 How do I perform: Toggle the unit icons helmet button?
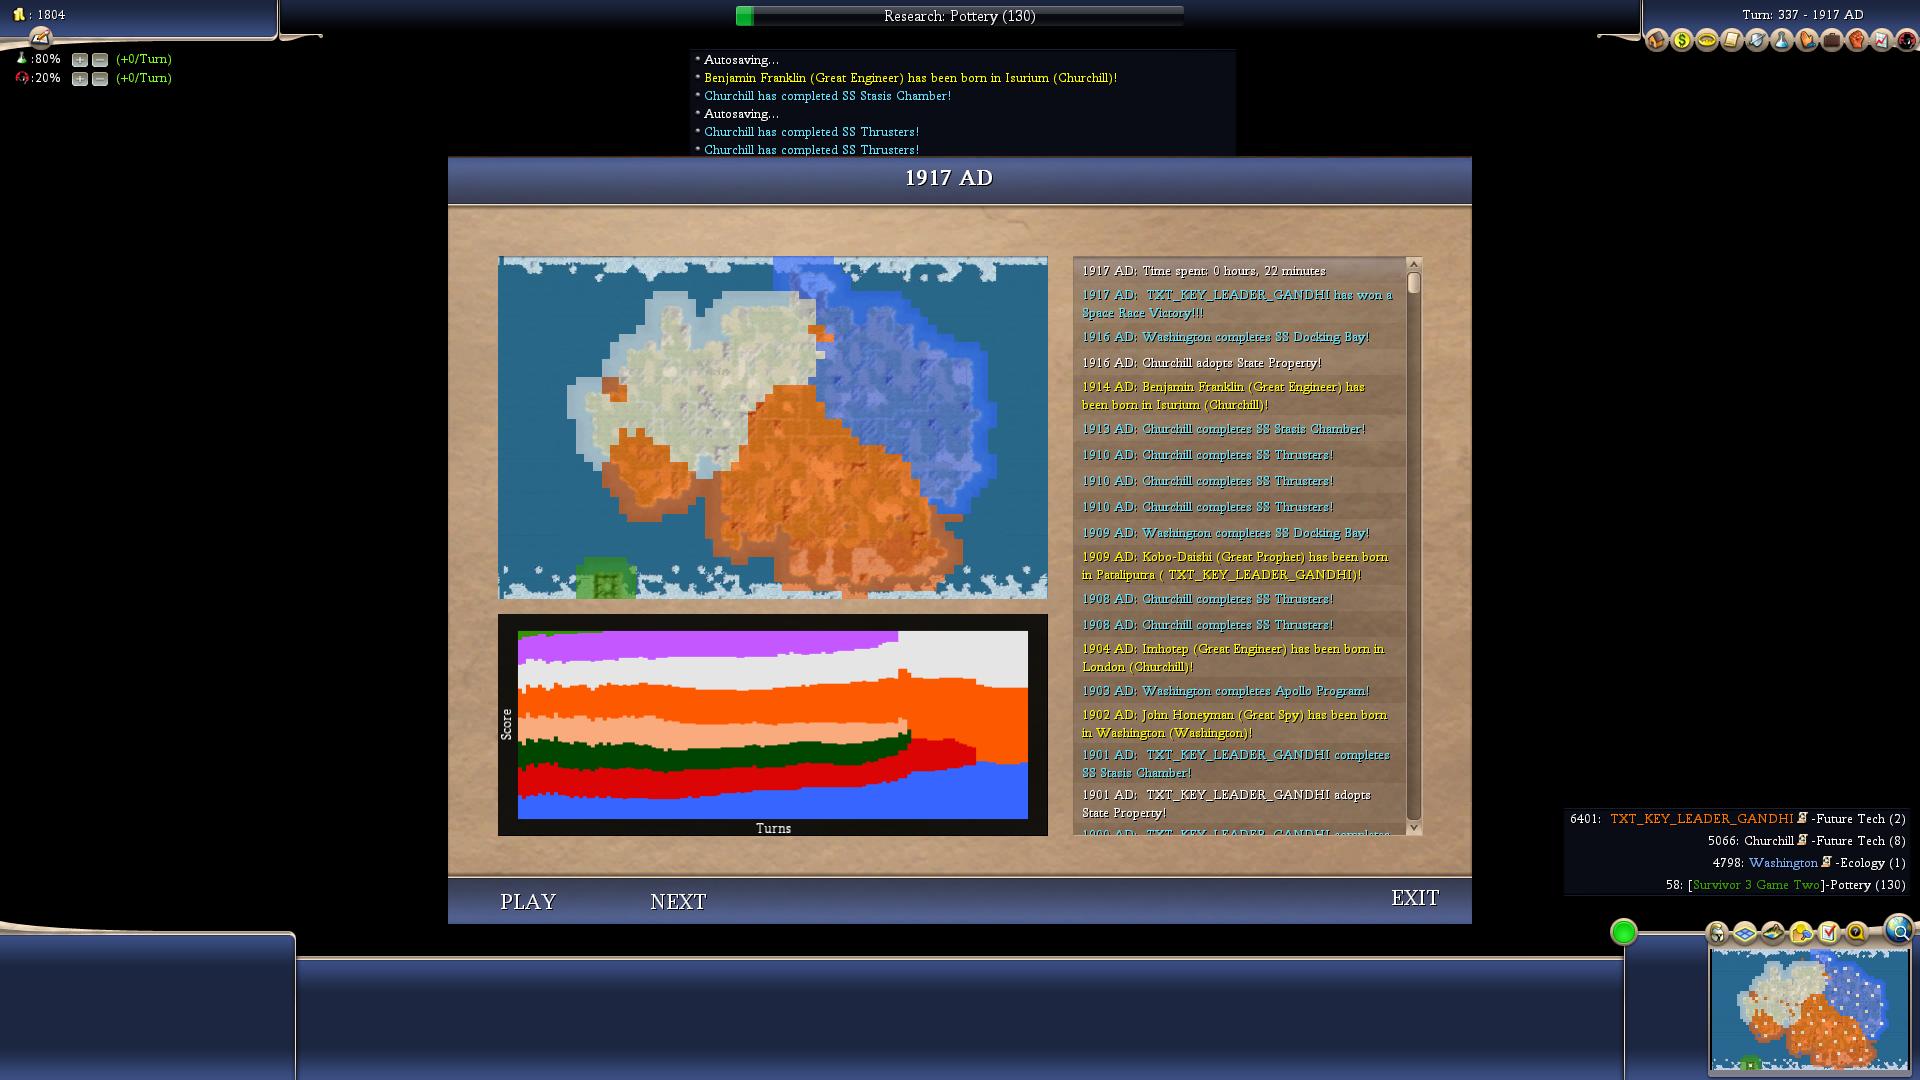pos(1717,933)
